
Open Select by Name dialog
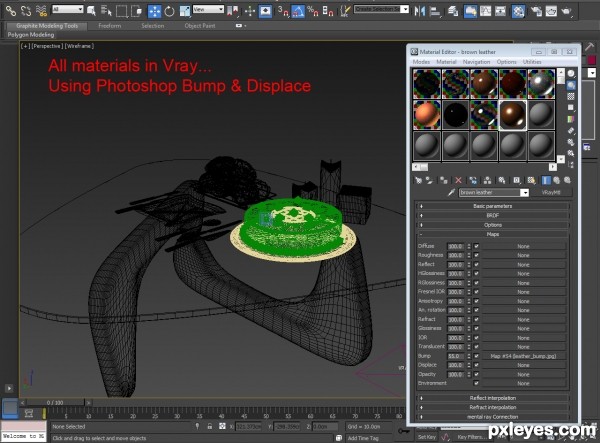pos(106,11)
